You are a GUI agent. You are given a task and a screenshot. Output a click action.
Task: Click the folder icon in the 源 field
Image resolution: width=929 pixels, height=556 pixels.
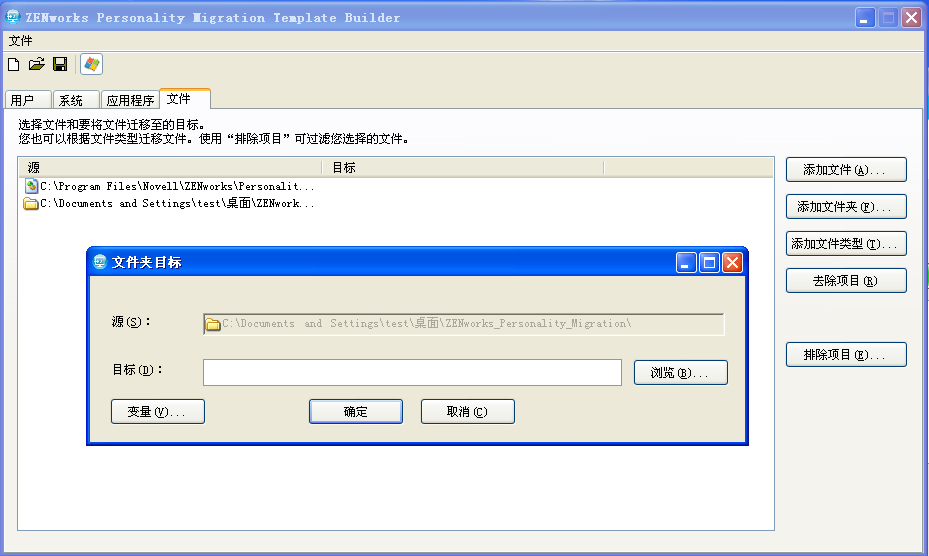point(213,324)
